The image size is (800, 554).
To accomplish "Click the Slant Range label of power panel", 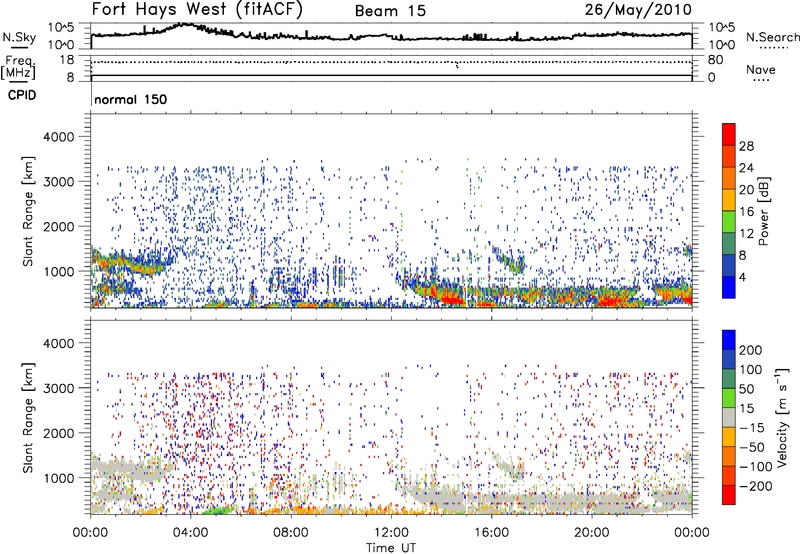I will point(28,211).
